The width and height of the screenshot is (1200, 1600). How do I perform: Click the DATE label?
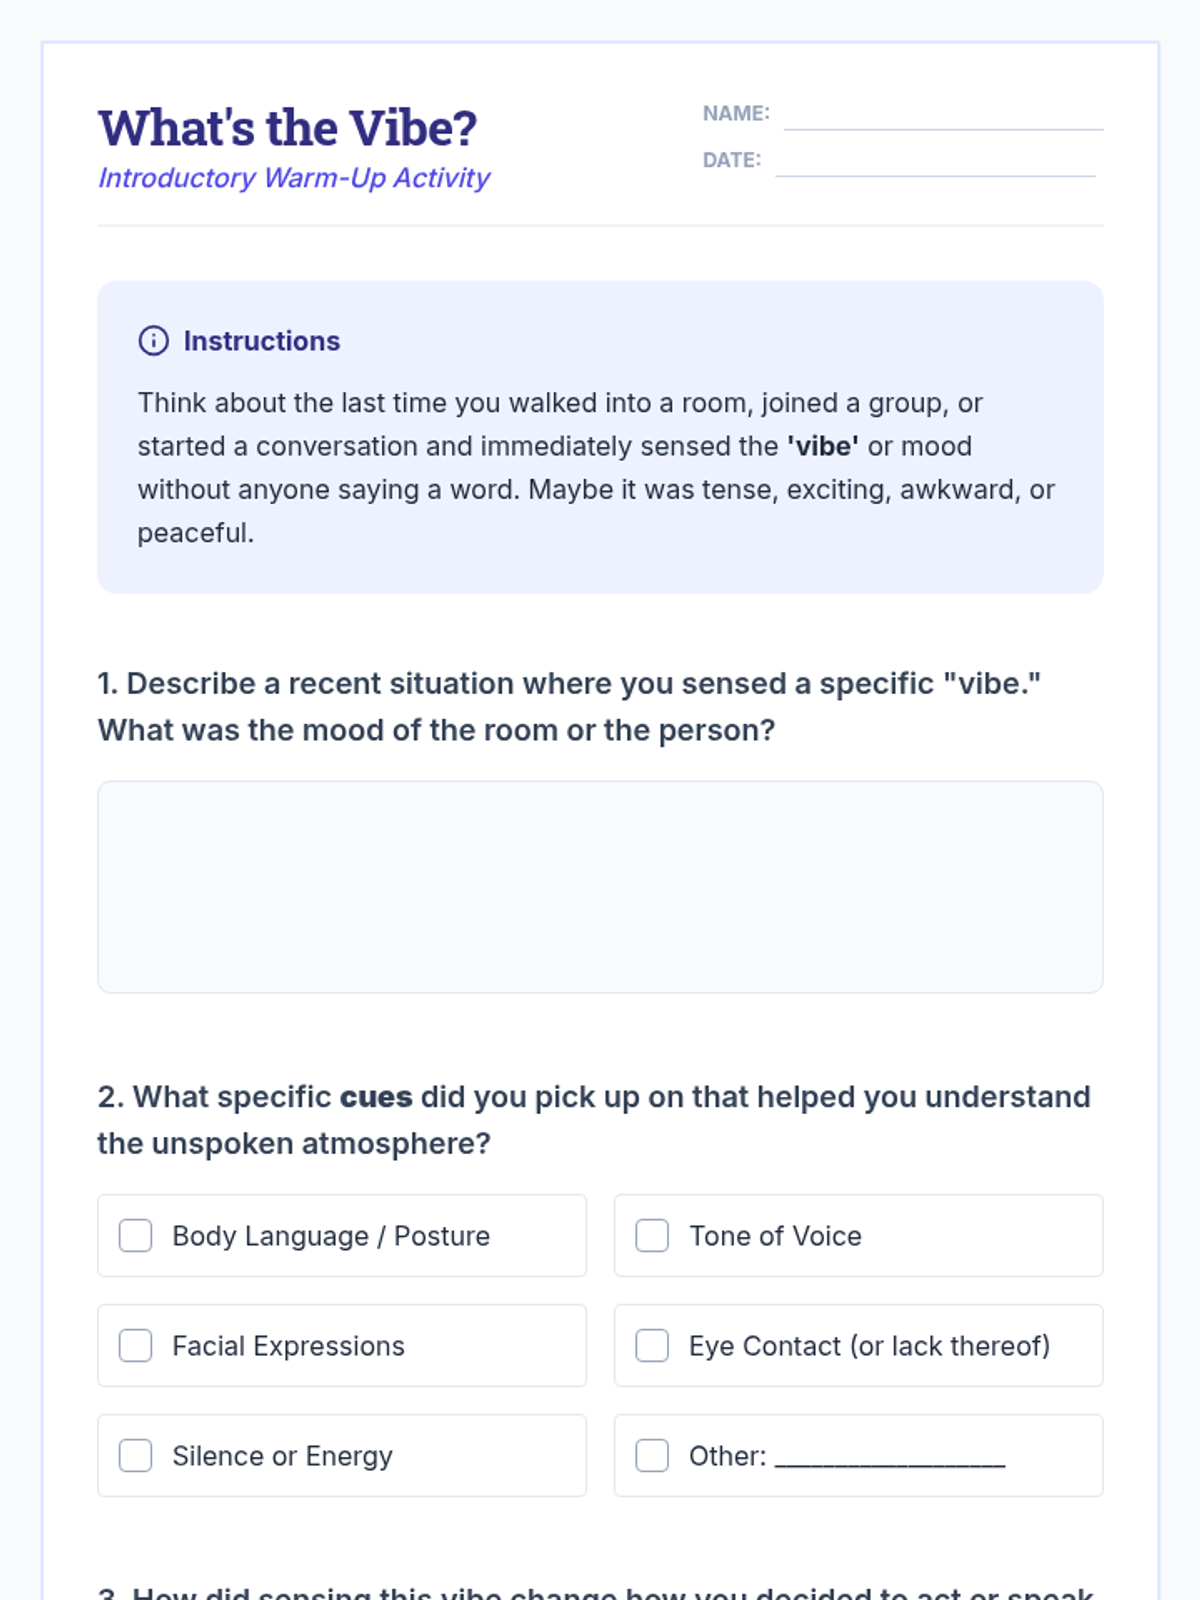[731, 160]
